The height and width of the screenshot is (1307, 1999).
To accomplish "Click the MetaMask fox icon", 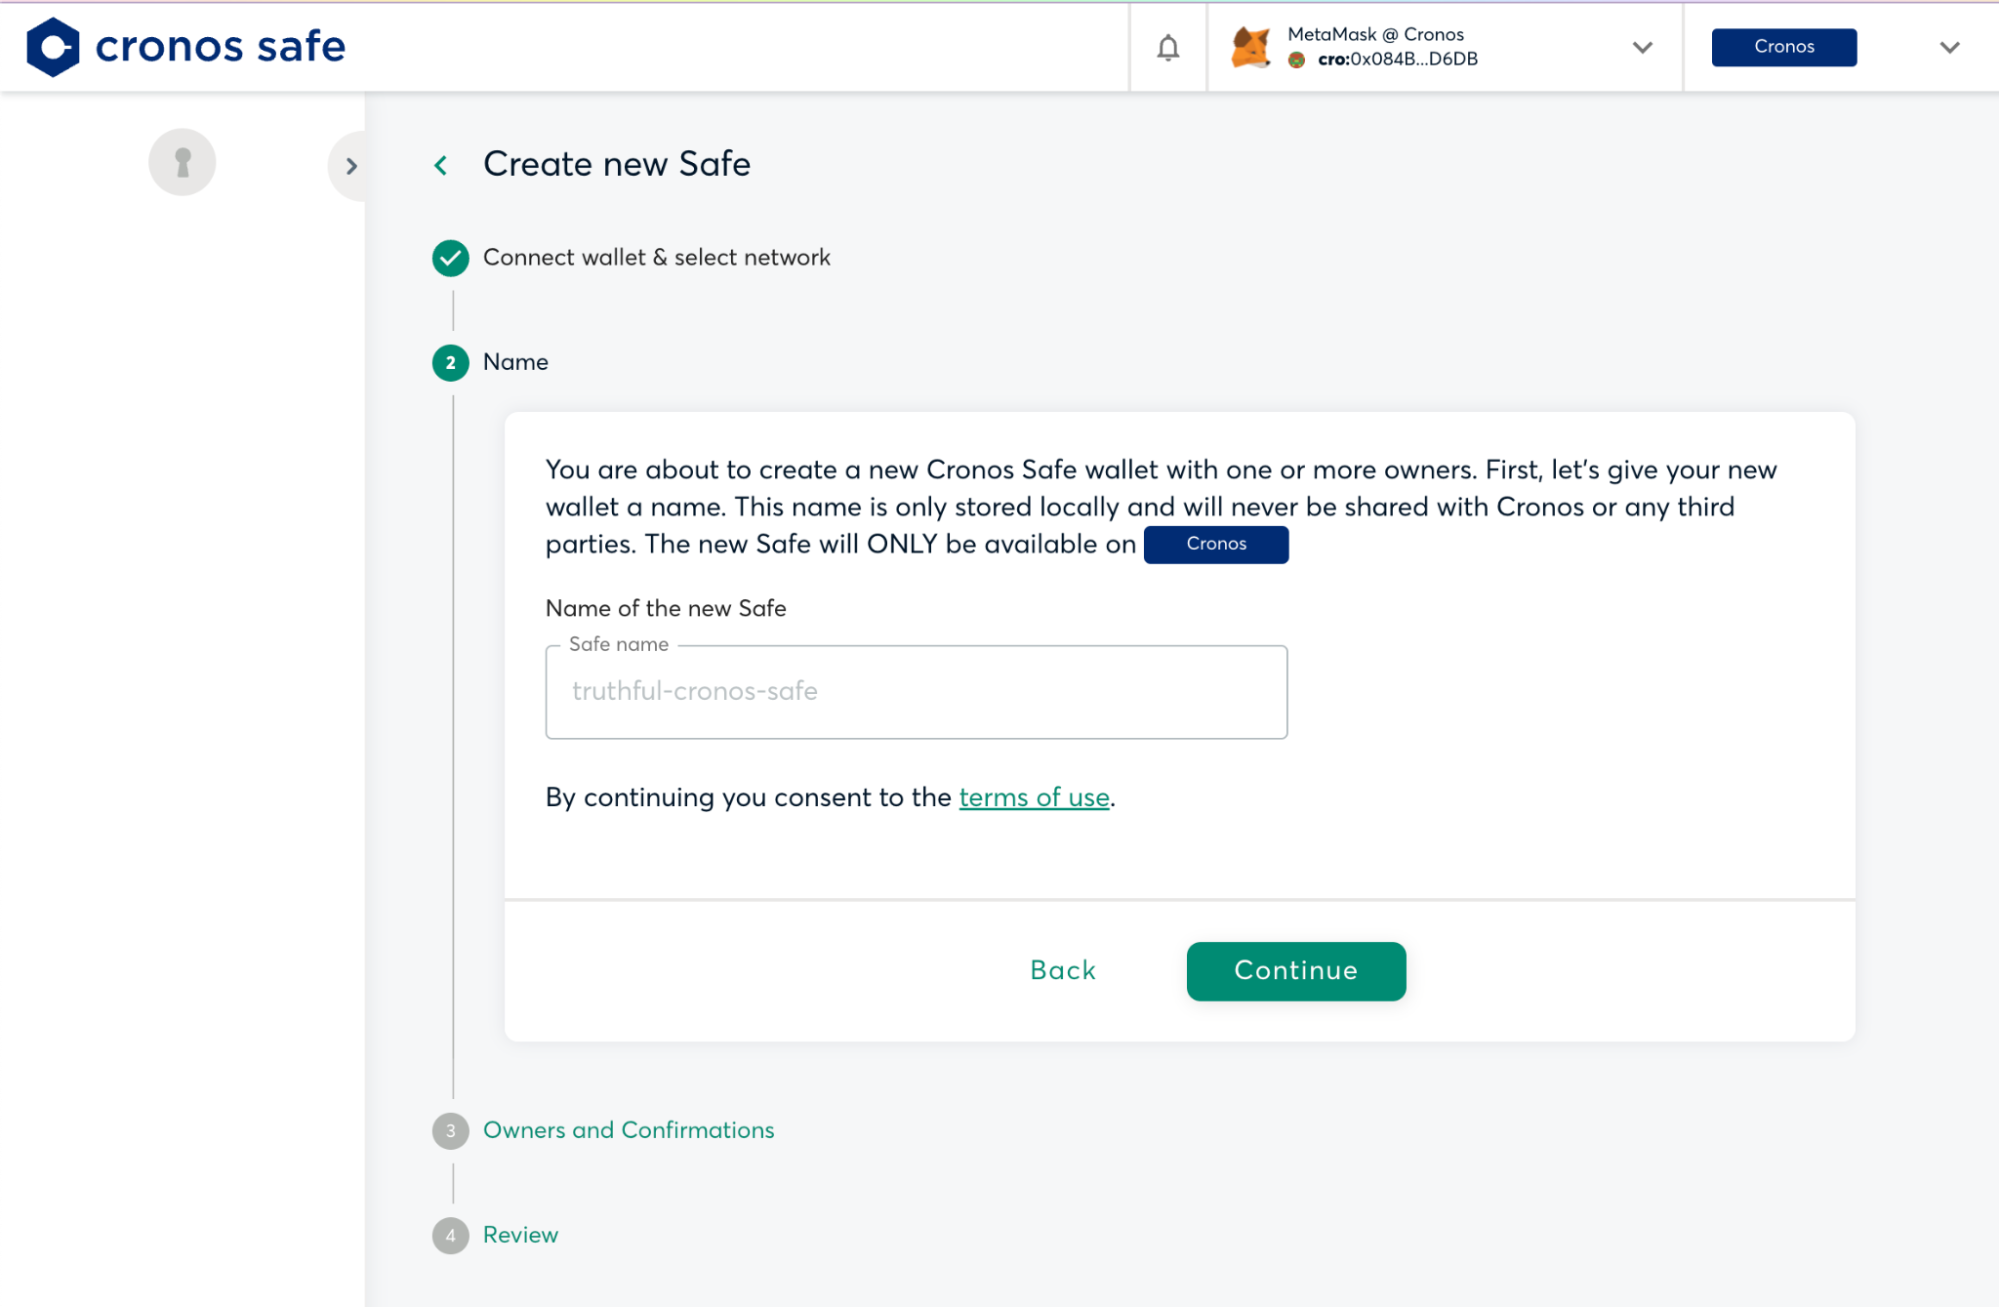I will (1250, 47).
